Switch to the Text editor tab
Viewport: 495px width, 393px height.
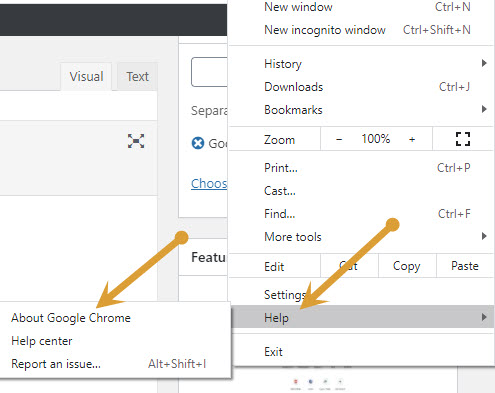[x=137, y=77]
